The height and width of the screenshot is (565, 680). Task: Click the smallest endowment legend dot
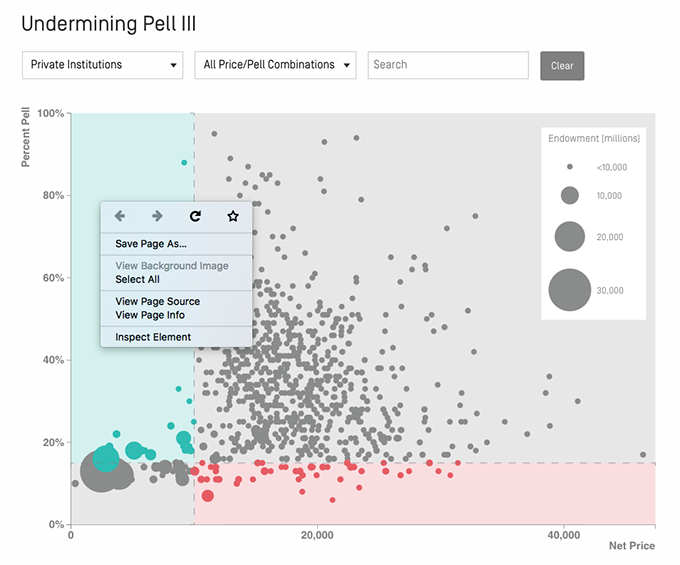coord(569,167)
